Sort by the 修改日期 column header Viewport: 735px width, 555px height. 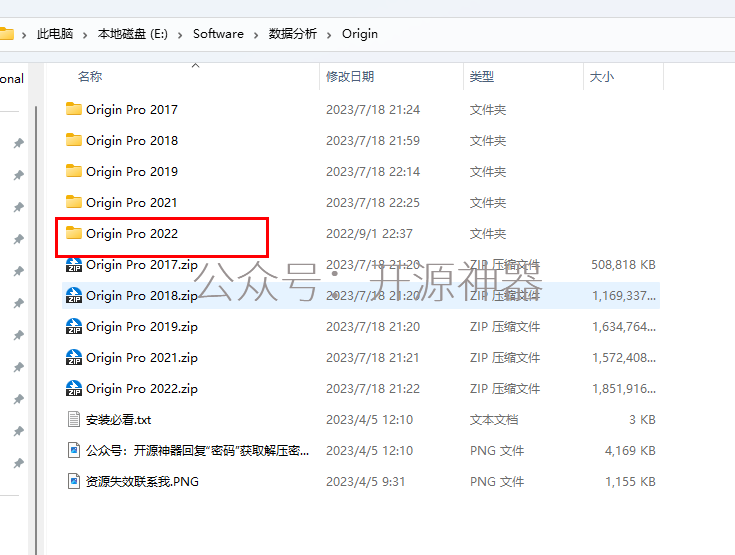[350, 77]
